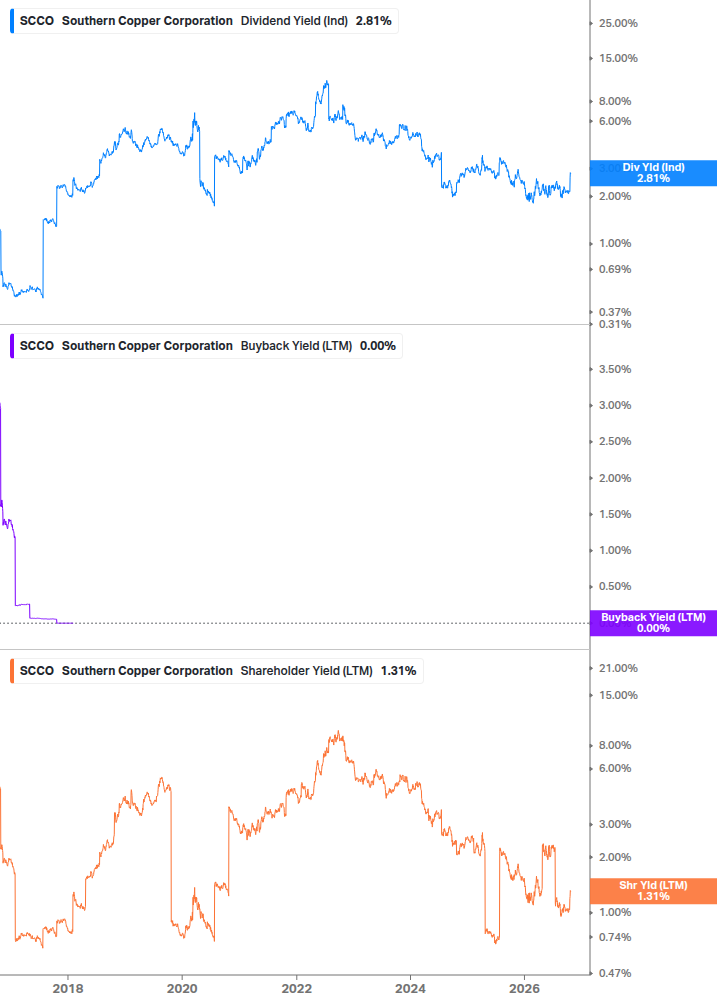717x1005 pixels.
Task: Click the purple Buyback Yield (LTM) 0.00% axis tag
Action: point(653,623)
